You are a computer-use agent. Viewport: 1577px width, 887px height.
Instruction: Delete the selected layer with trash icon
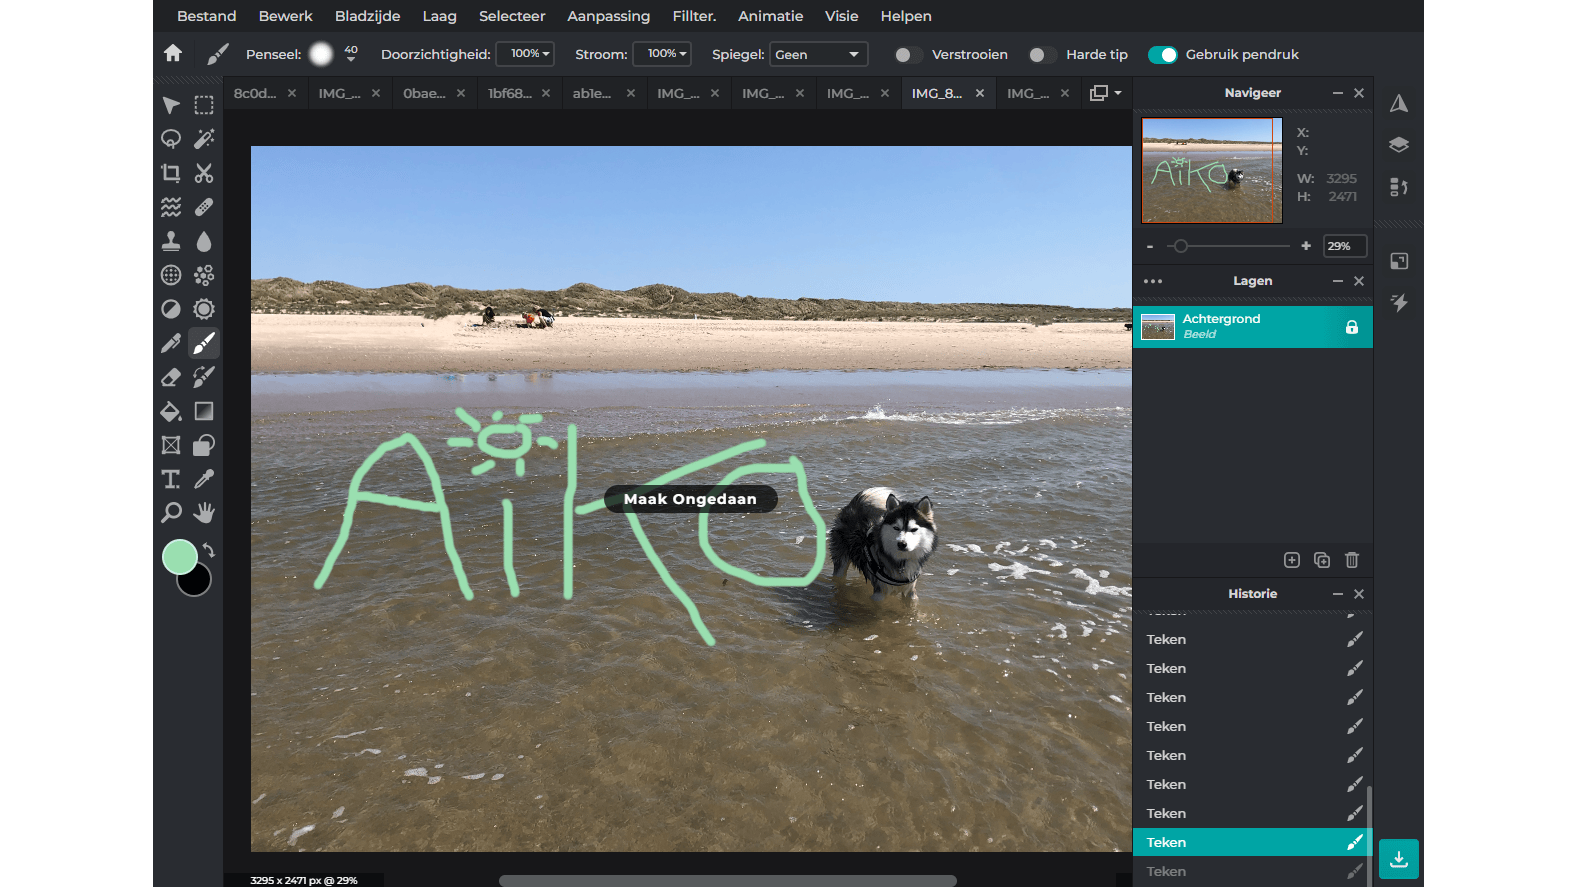(1352, 560)
